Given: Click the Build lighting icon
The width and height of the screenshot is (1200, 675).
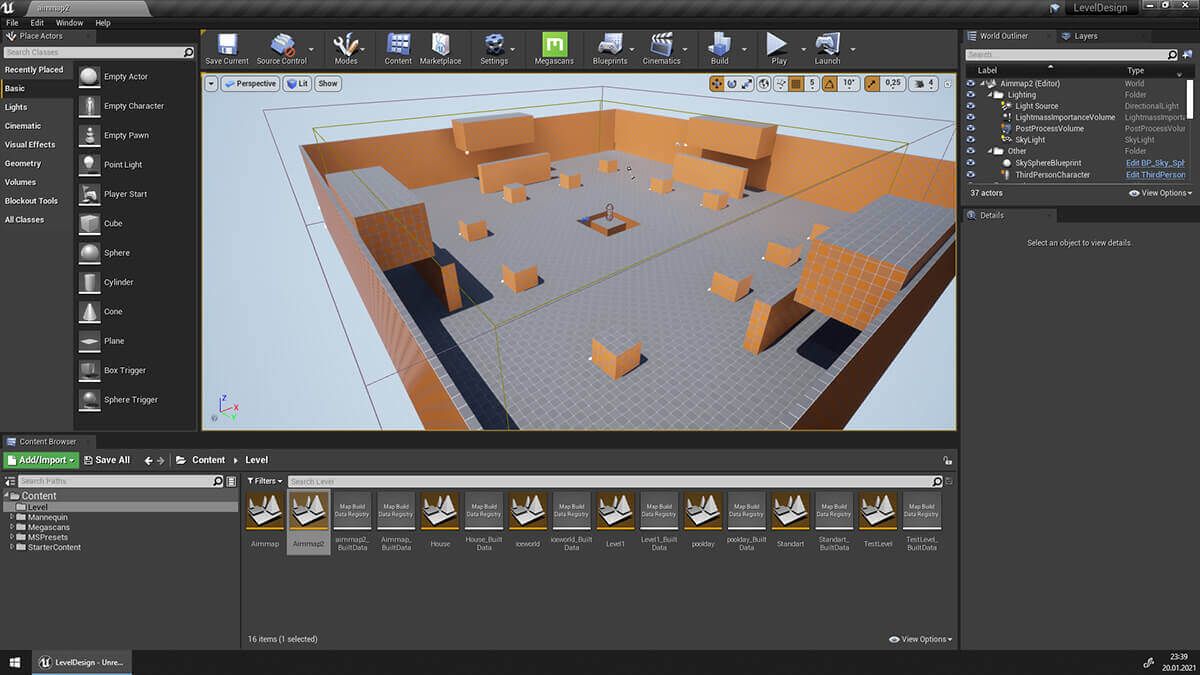Looking at the screenshot, I should 719,45.
